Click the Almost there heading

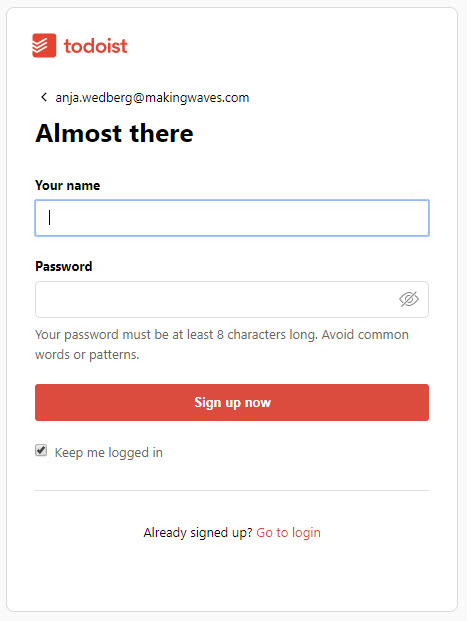pos(114,133)
